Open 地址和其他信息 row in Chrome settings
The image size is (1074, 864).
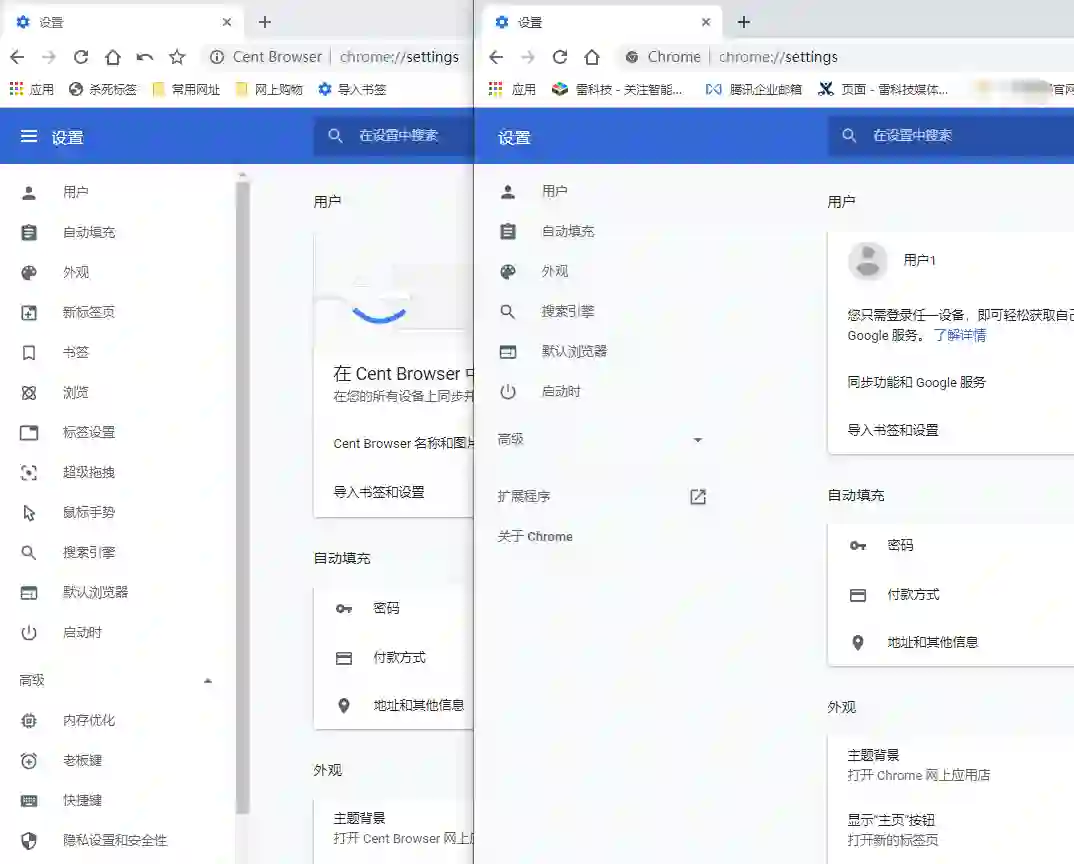pyautogui.click(x=951, y=643)
